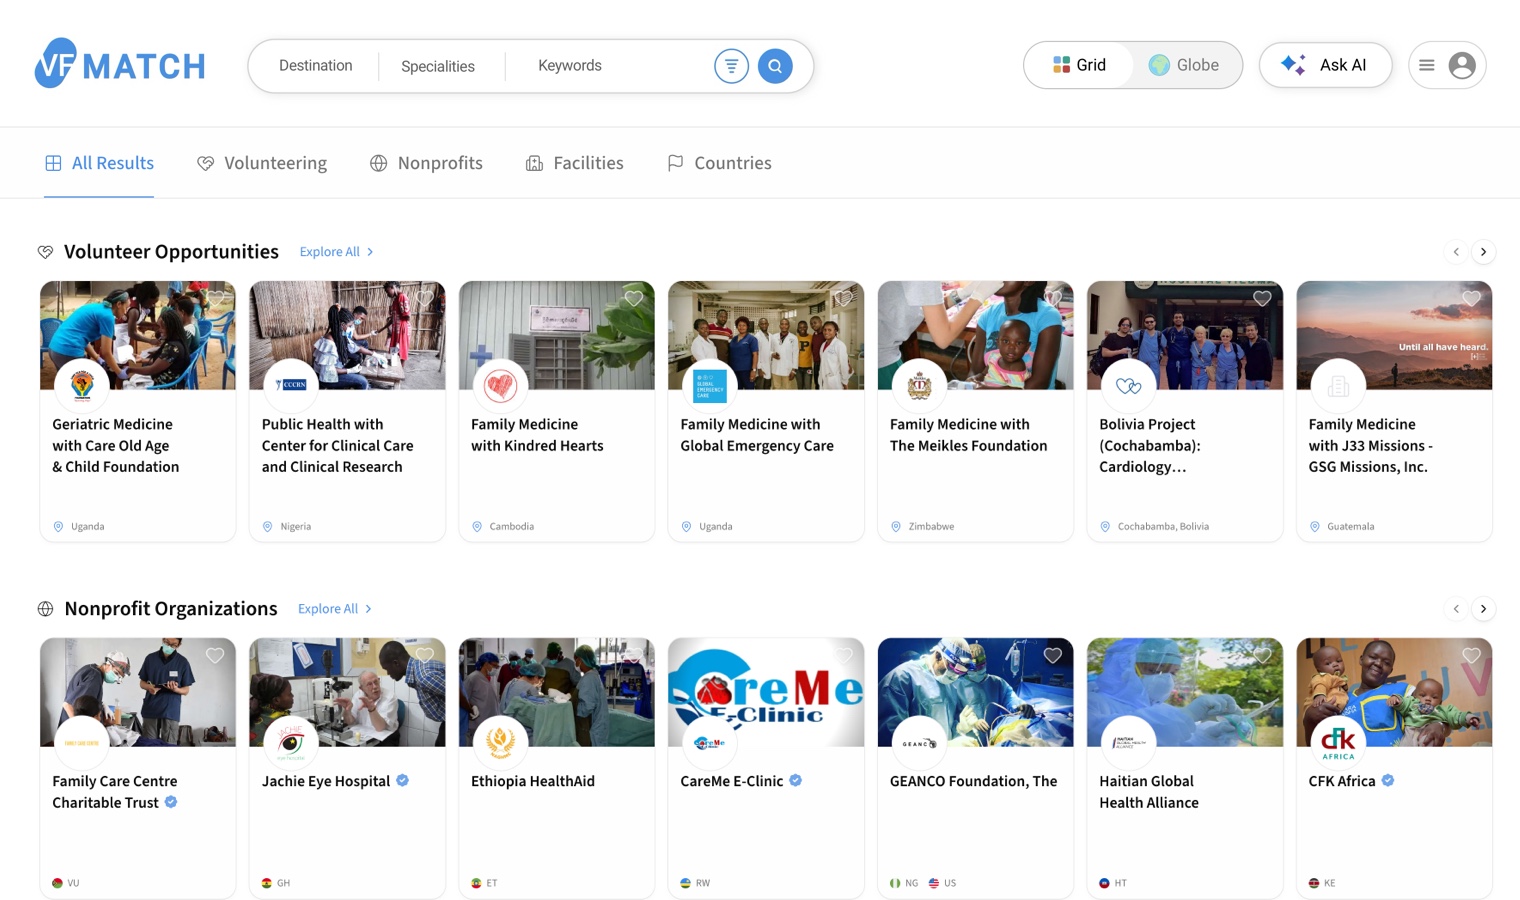
Task: Favorite the Public Health card
Action: 424,298
